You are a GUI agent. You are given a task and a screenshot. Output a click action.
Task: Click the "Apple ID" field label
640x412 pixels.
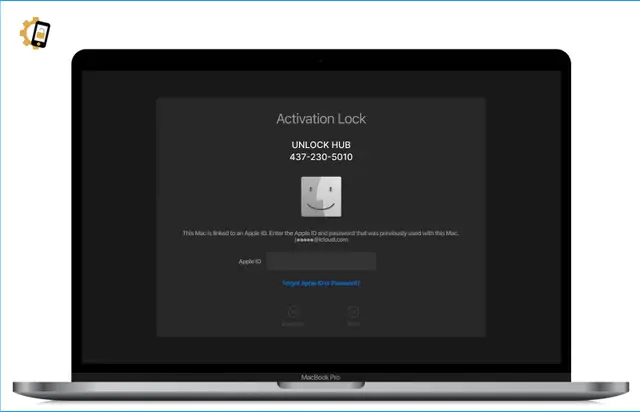(x=250, y=261)
